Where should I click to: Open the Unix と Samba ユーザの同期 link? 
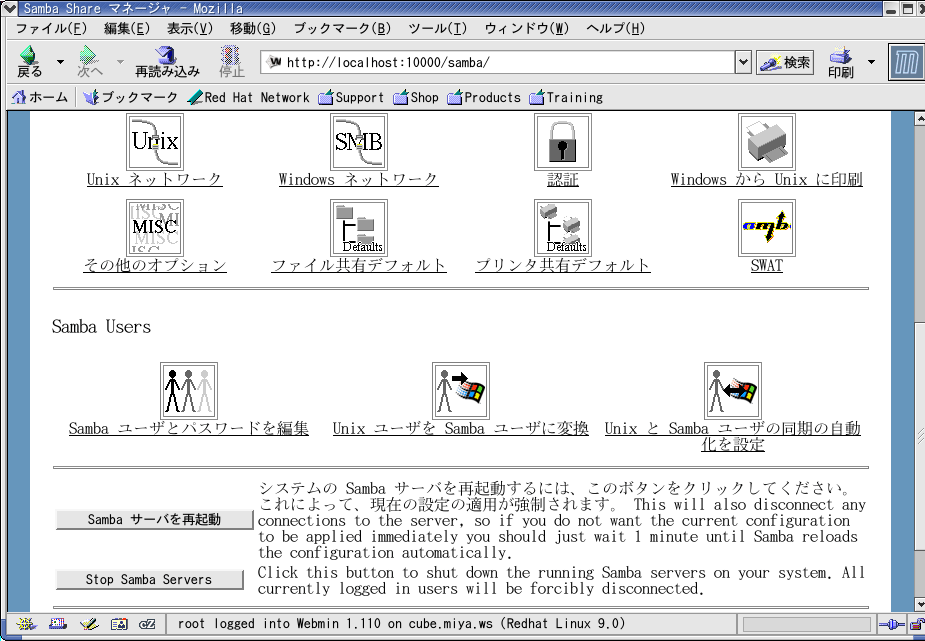[733, 436]
